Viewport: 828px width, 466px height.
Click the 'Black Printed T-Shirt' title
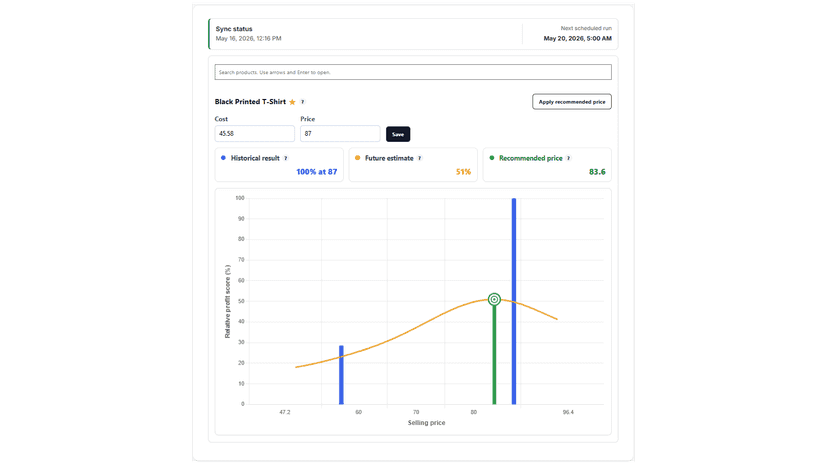click(x=250, y=102)
